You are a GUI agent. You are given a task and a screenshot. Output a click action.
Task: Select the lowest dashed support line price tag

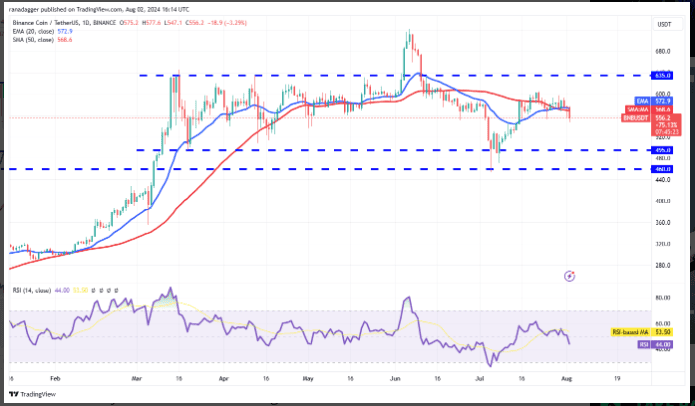click(x=662, y=169)
